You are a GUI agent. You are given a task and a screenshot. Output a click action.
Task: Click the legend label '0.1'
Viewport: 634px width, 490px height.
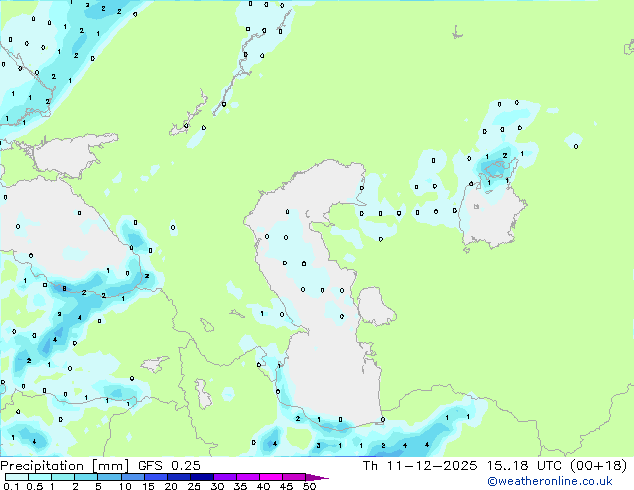click(x=11, y=486)
